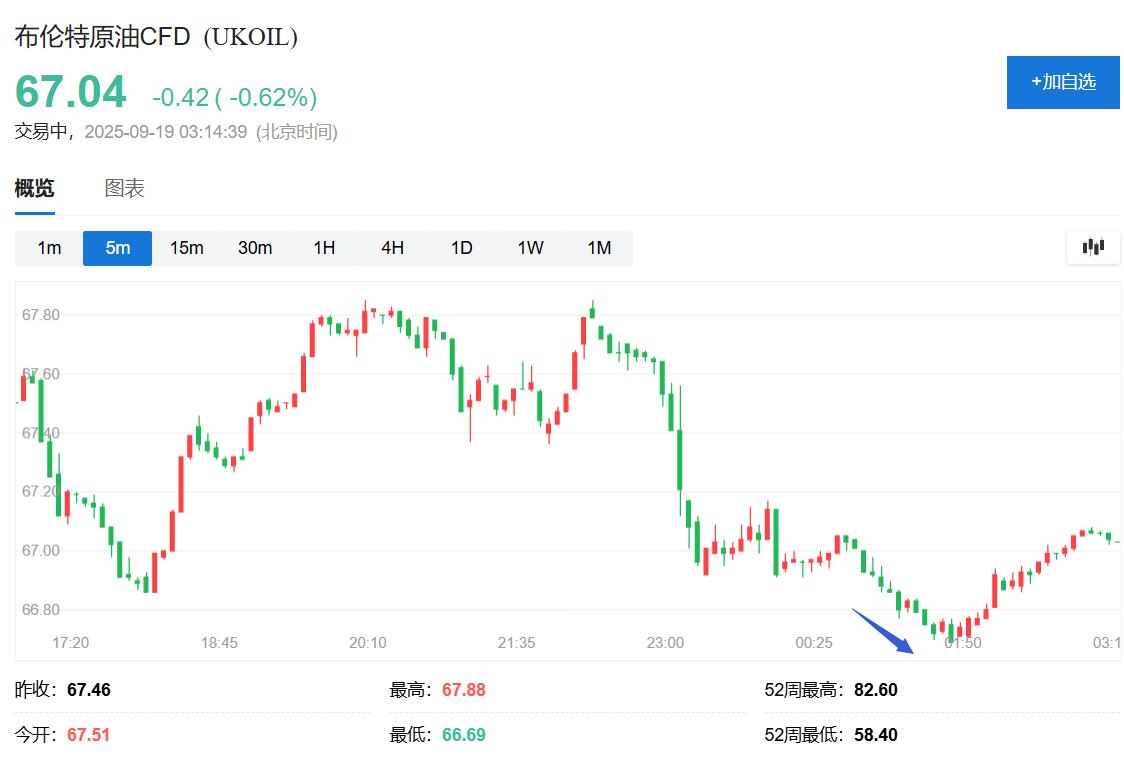
Task: Click the candlestick chart type icon
Action: (1092, 247)
